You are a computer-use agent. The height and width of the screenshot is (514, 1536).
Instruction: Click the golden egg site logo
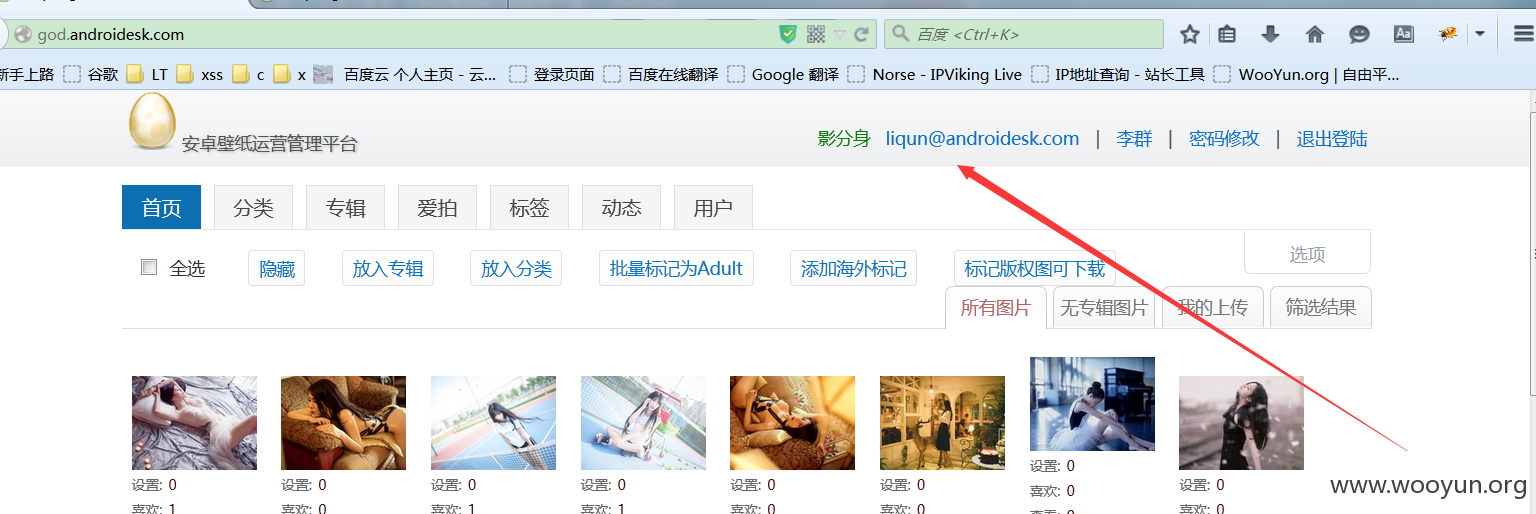tap(152, 121)
